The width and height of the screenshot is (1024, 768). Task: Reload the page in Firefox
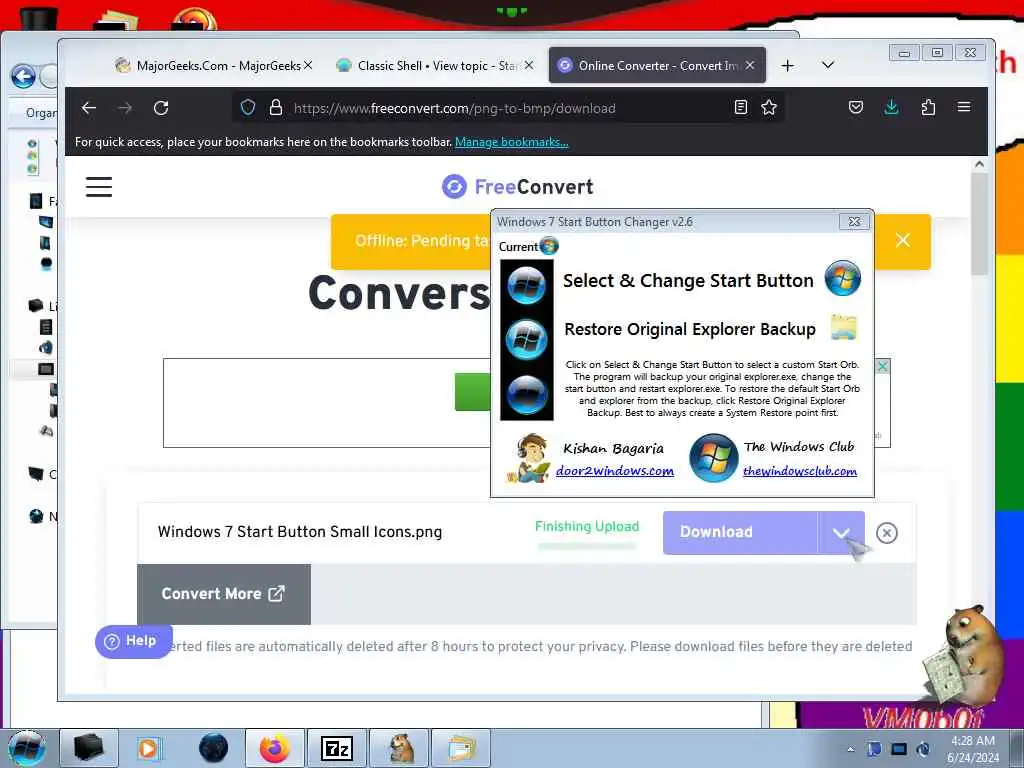[161, 108]
